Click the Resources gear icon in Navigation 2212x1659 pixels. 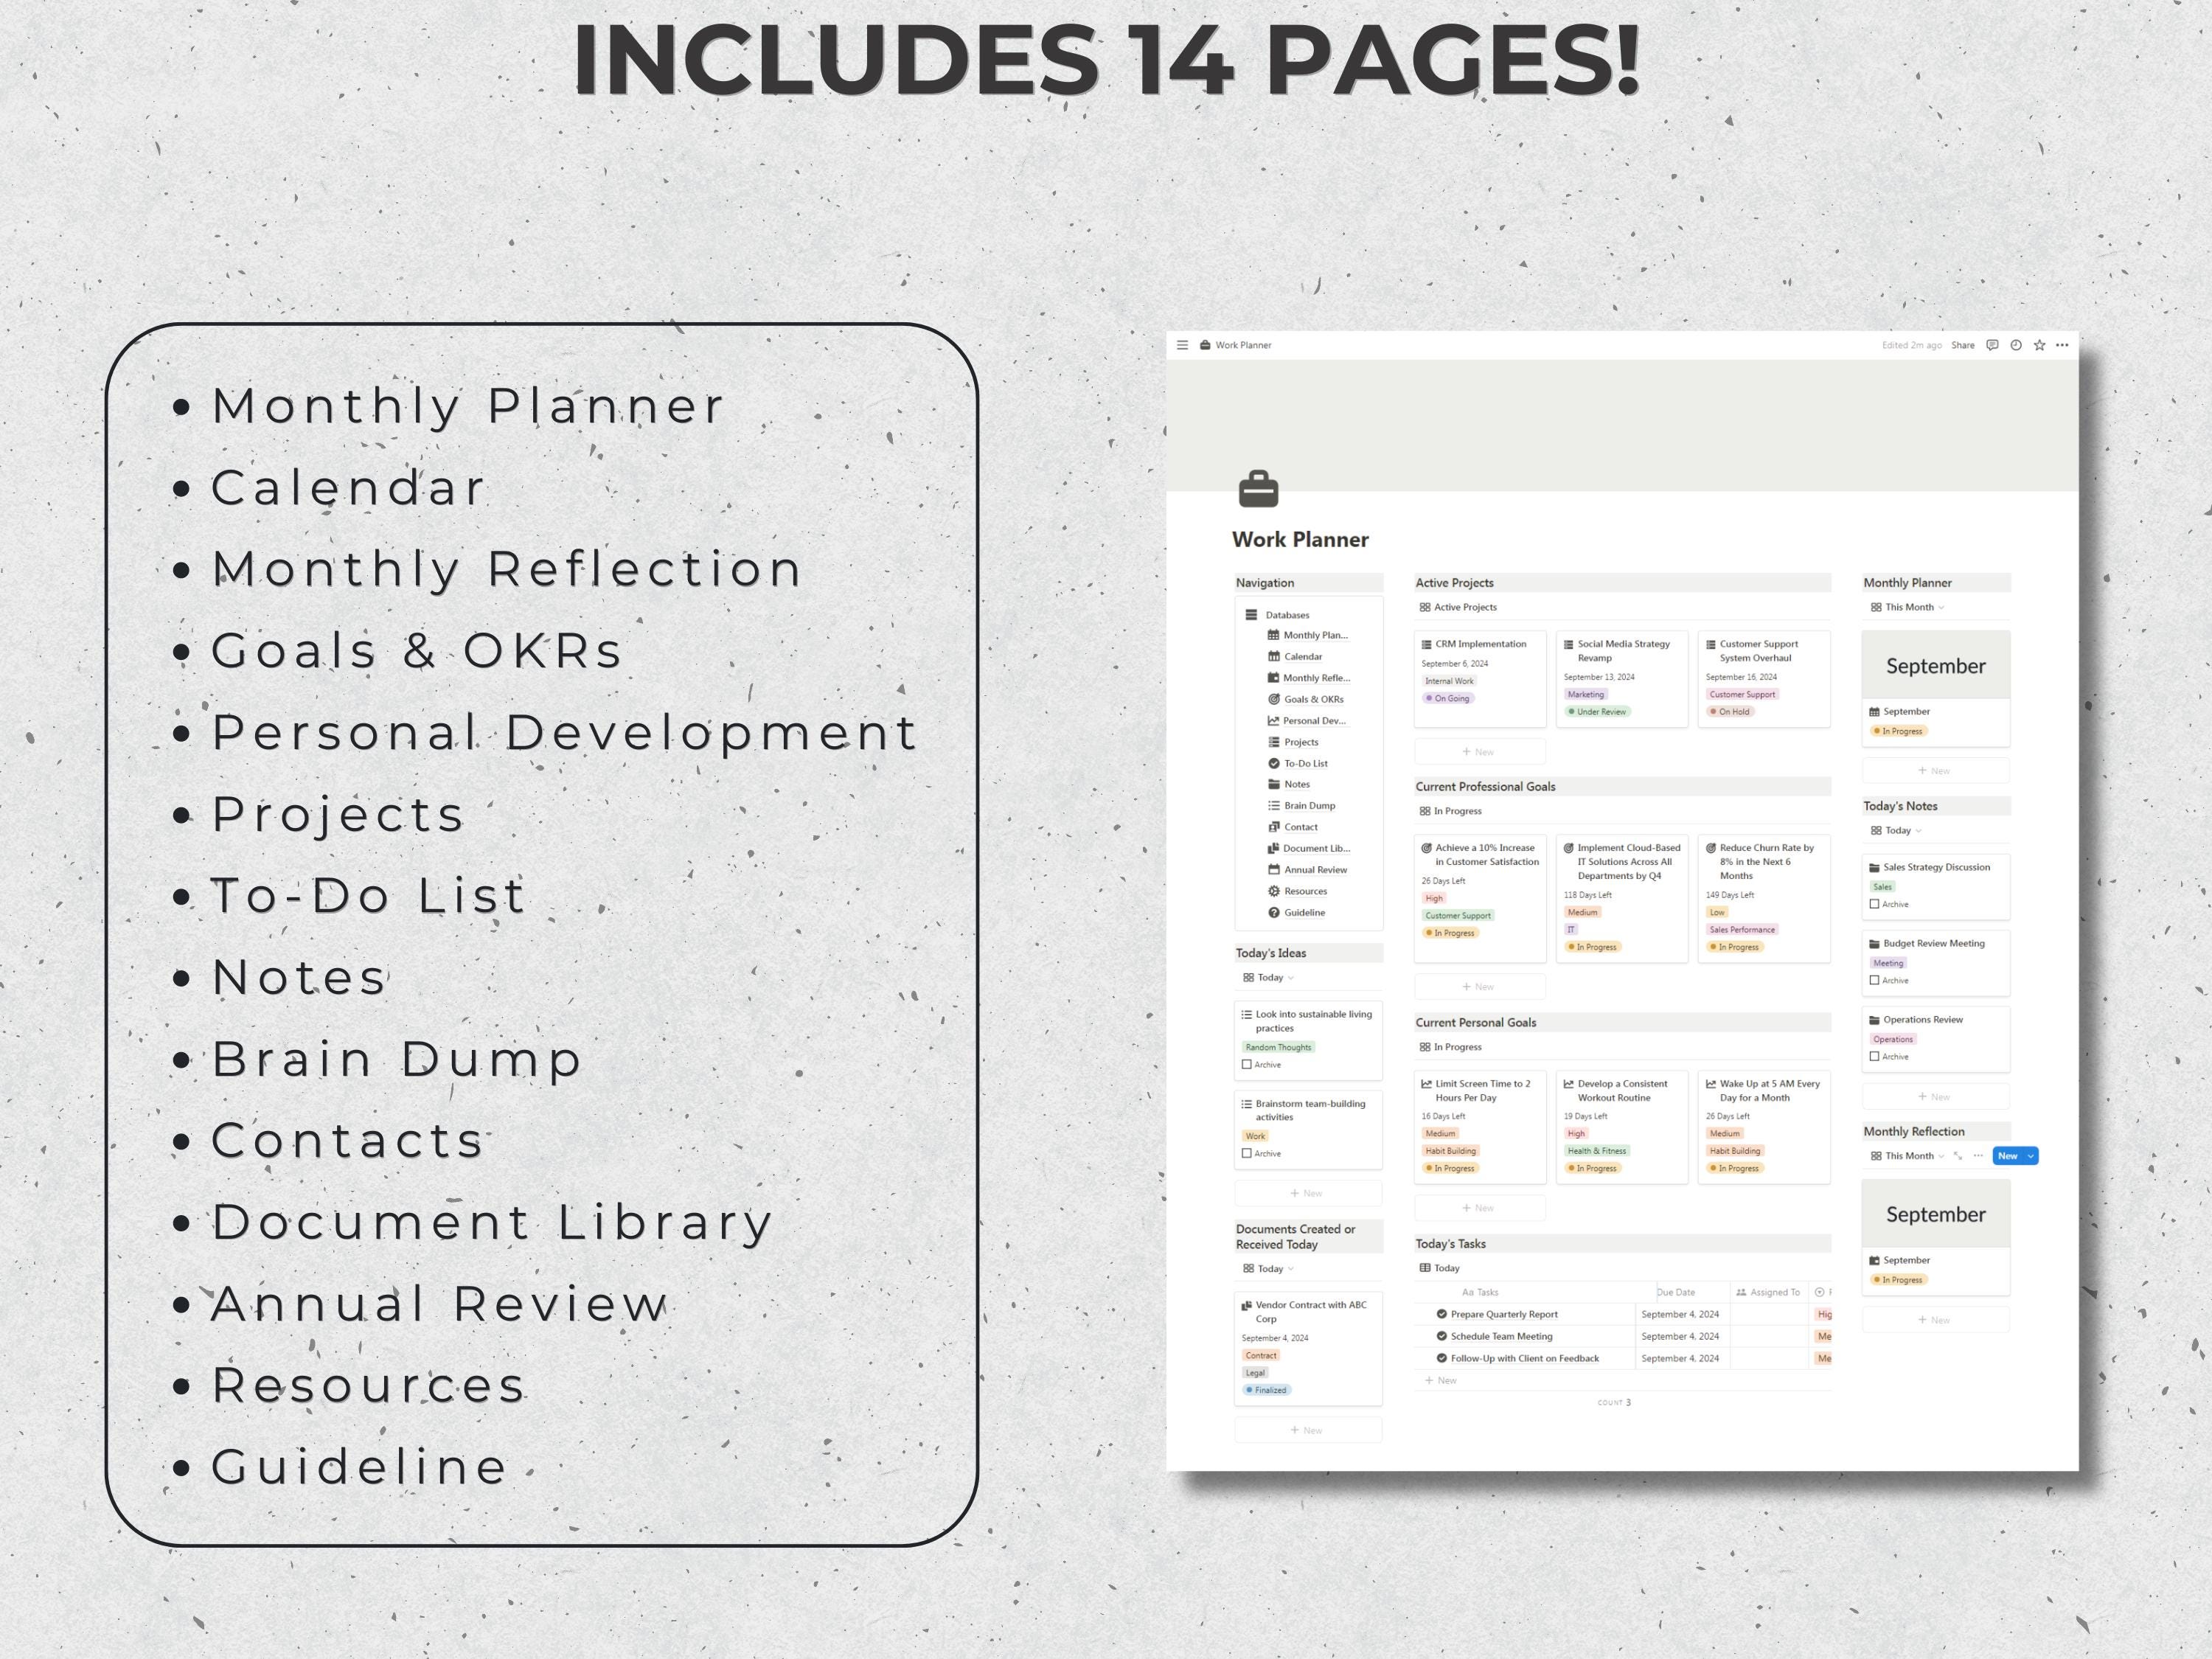point(1274,891)
